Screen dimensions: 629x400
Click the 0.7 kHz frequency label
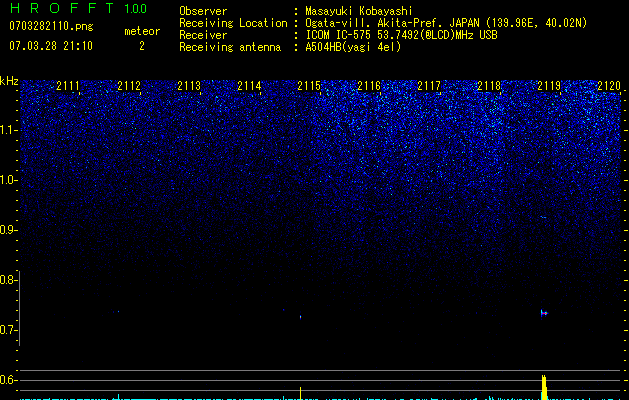(x=8, y=330)
